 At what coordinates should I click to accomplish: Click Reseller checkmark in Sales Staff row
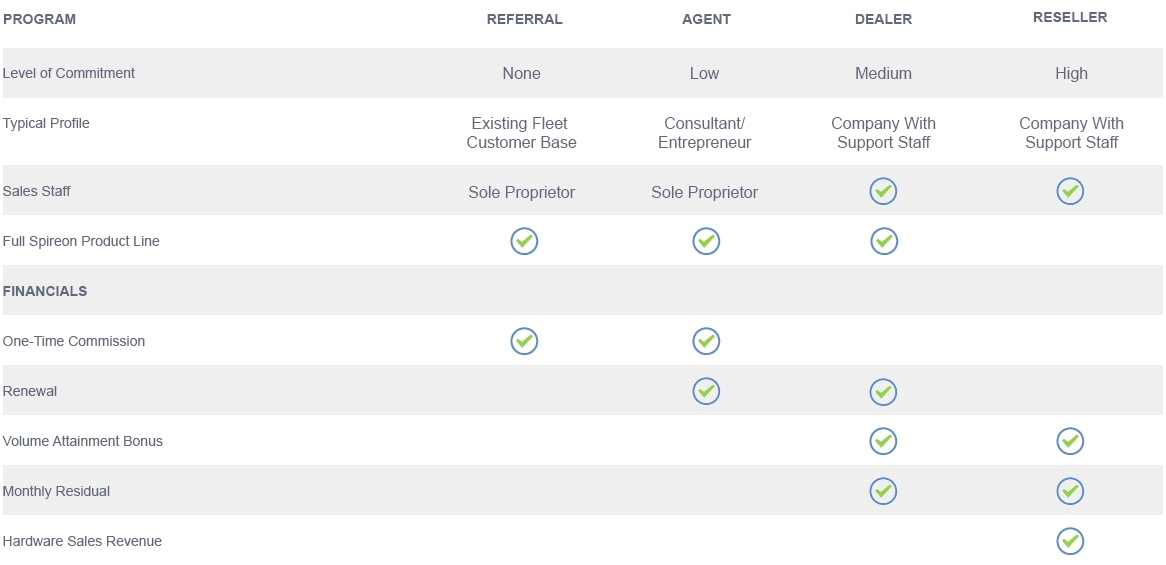[1070, 191]
